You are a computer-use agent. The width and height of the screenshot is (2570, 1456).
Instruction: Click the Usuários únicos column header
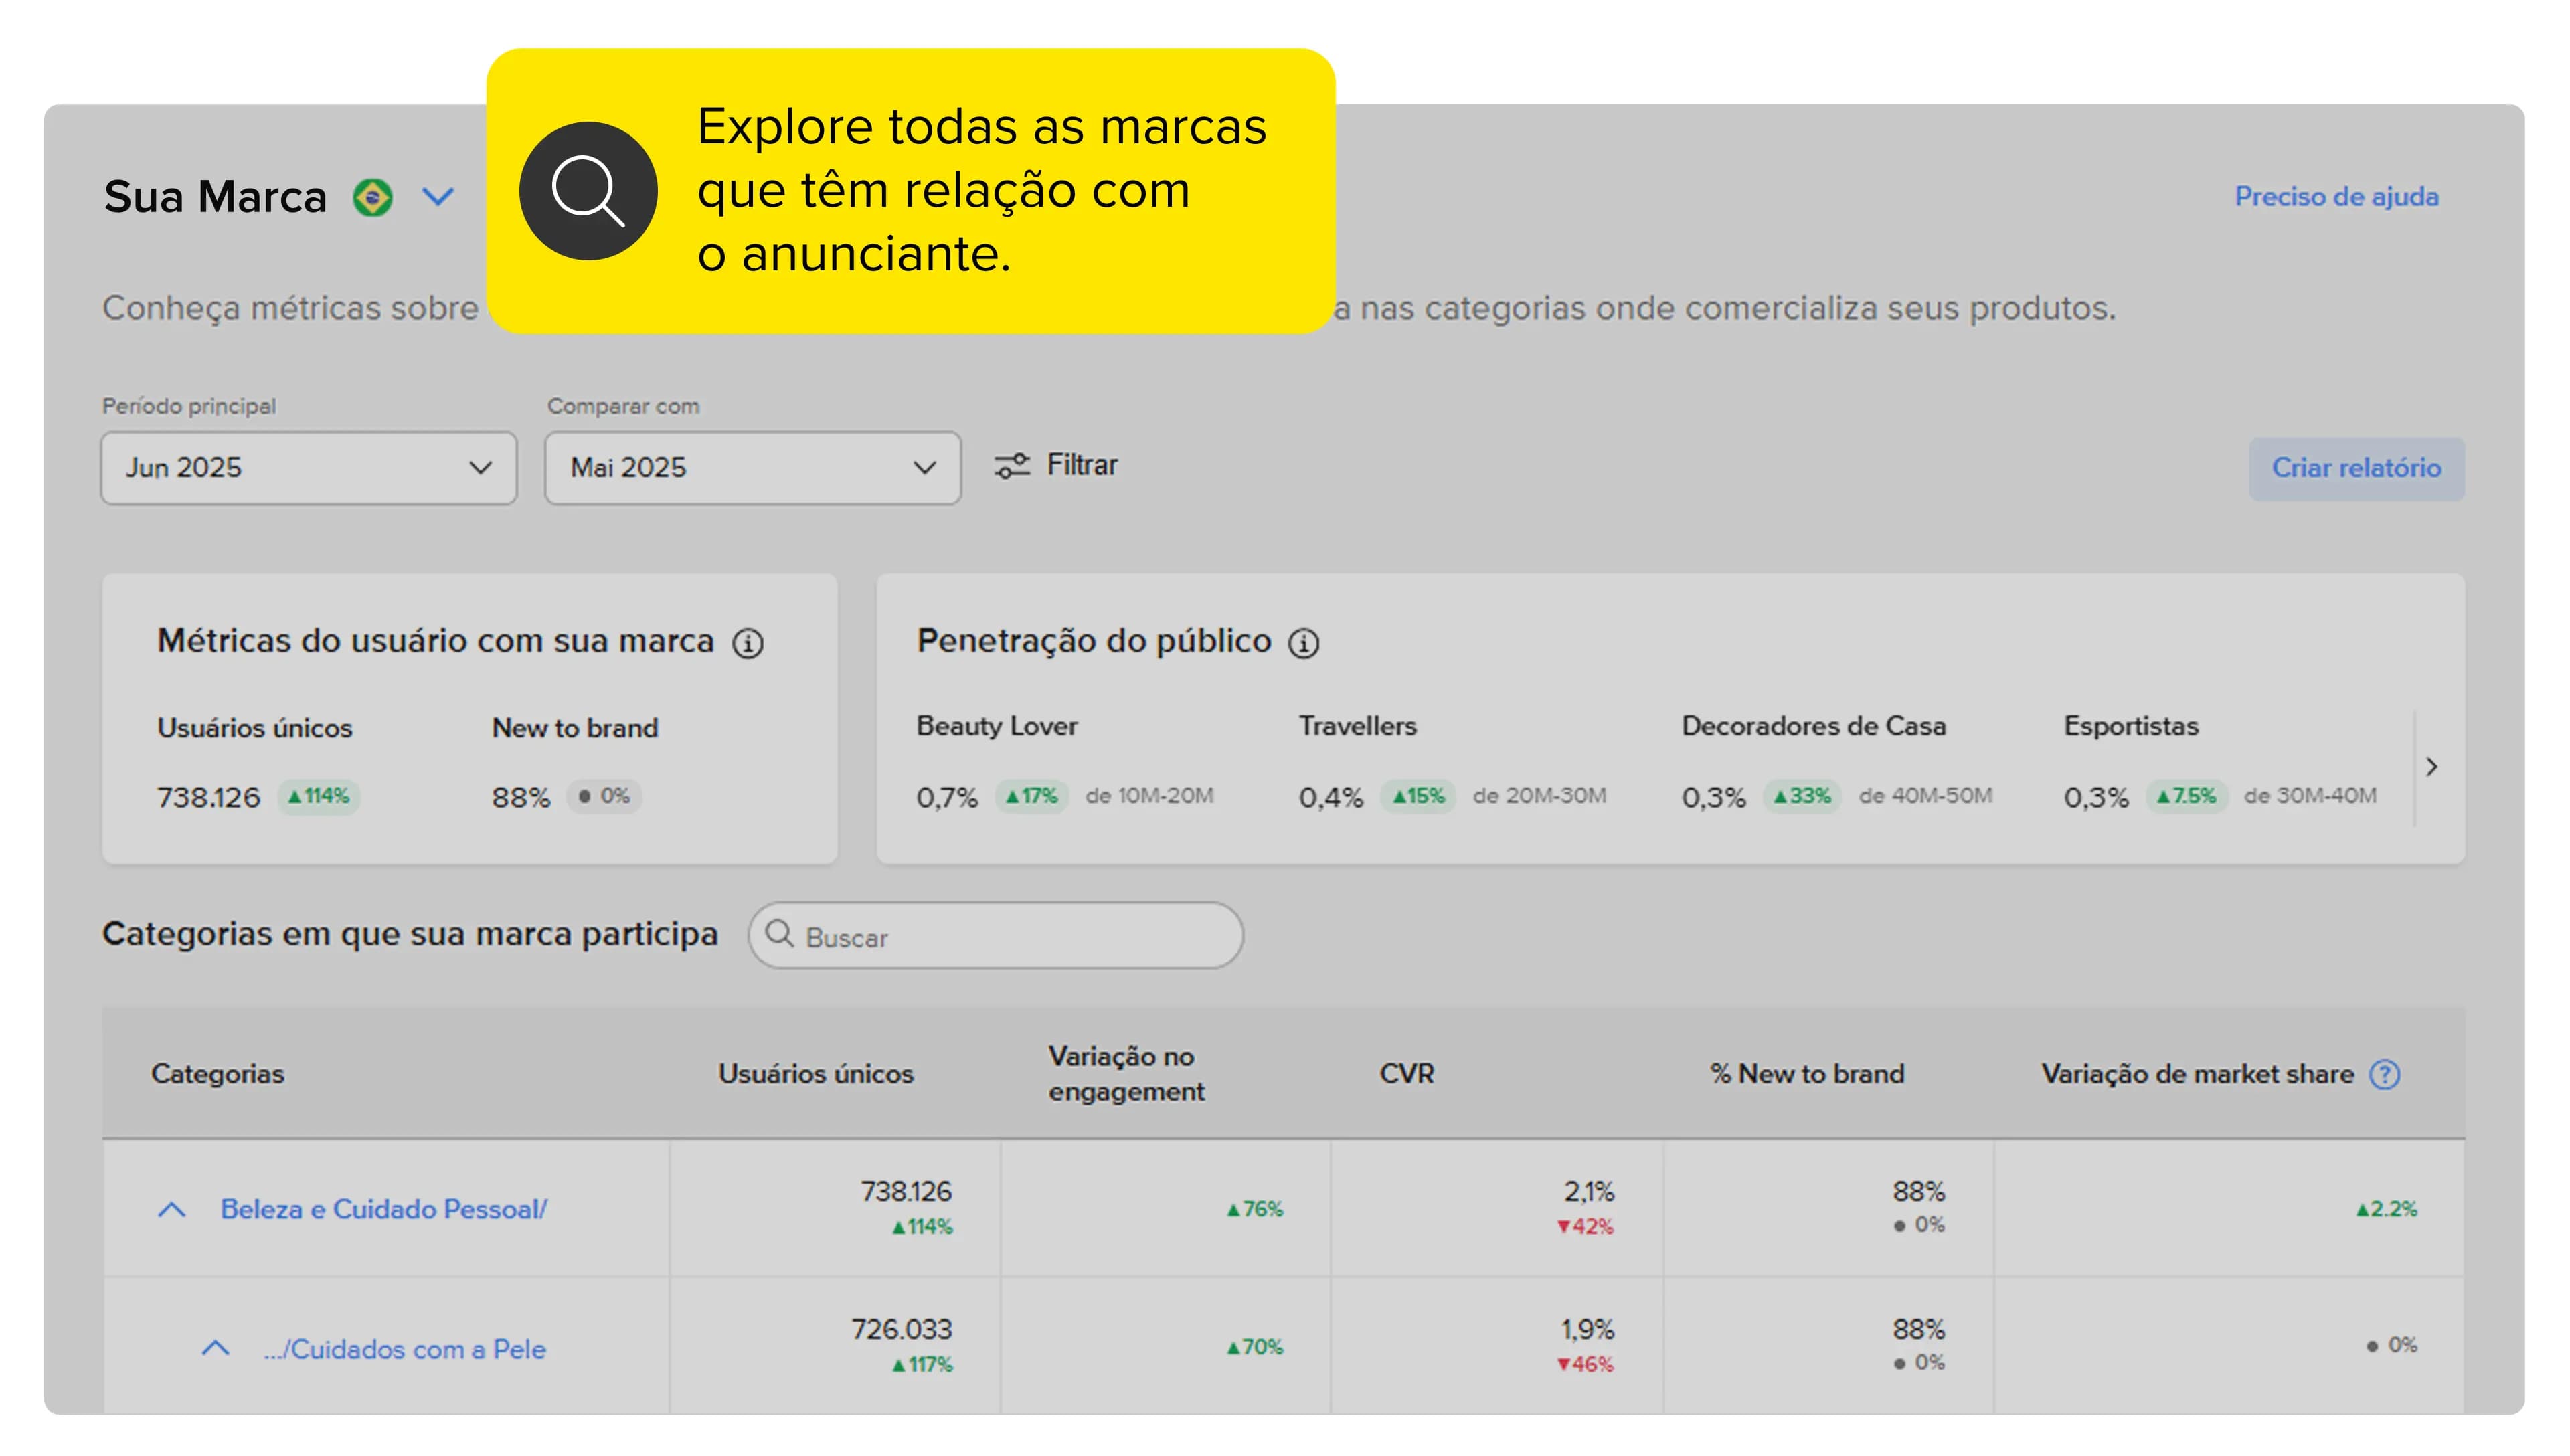pyautogui.click(x=816, y=1074)
